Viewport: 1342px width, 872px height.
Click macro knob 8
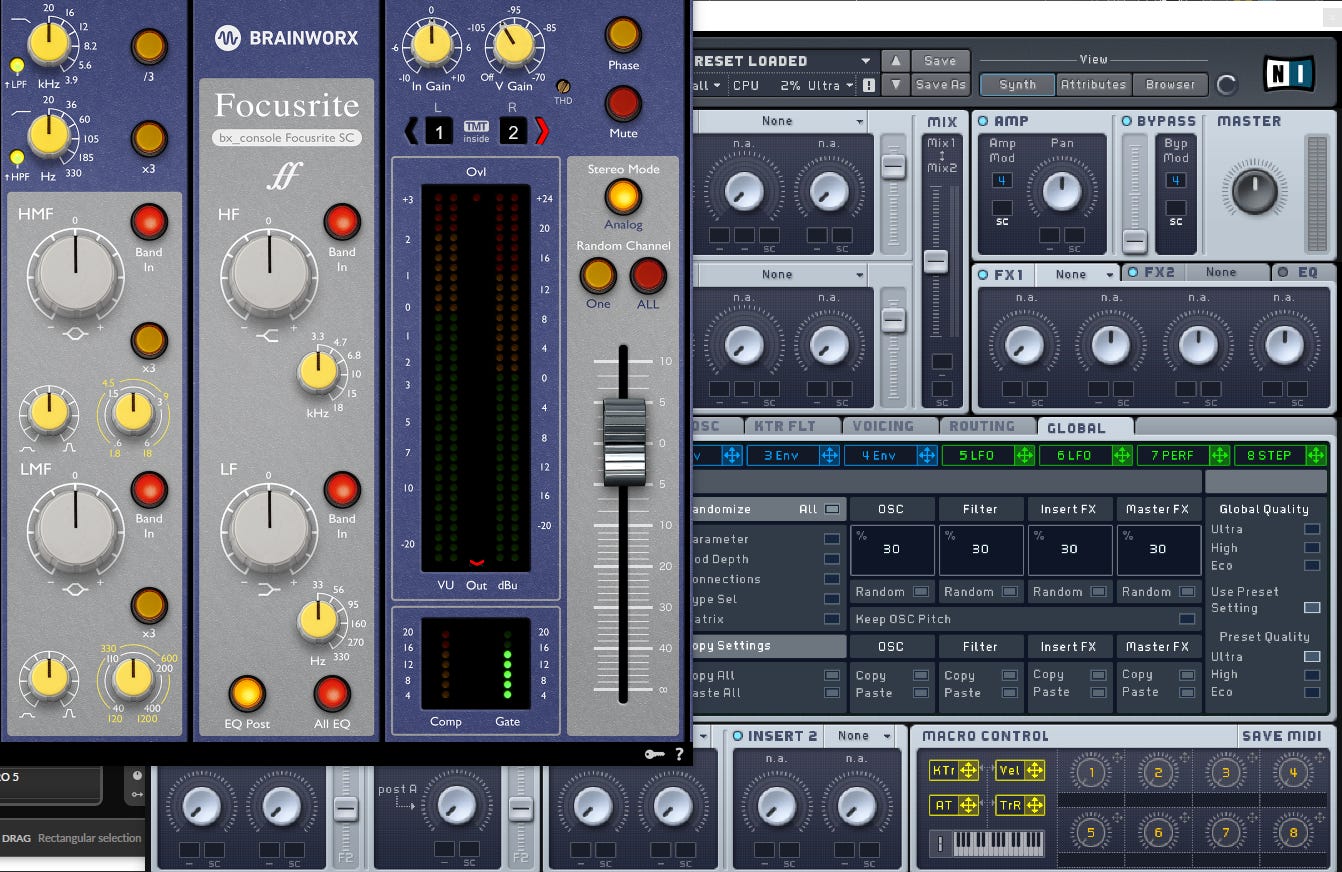[1292, 832]
